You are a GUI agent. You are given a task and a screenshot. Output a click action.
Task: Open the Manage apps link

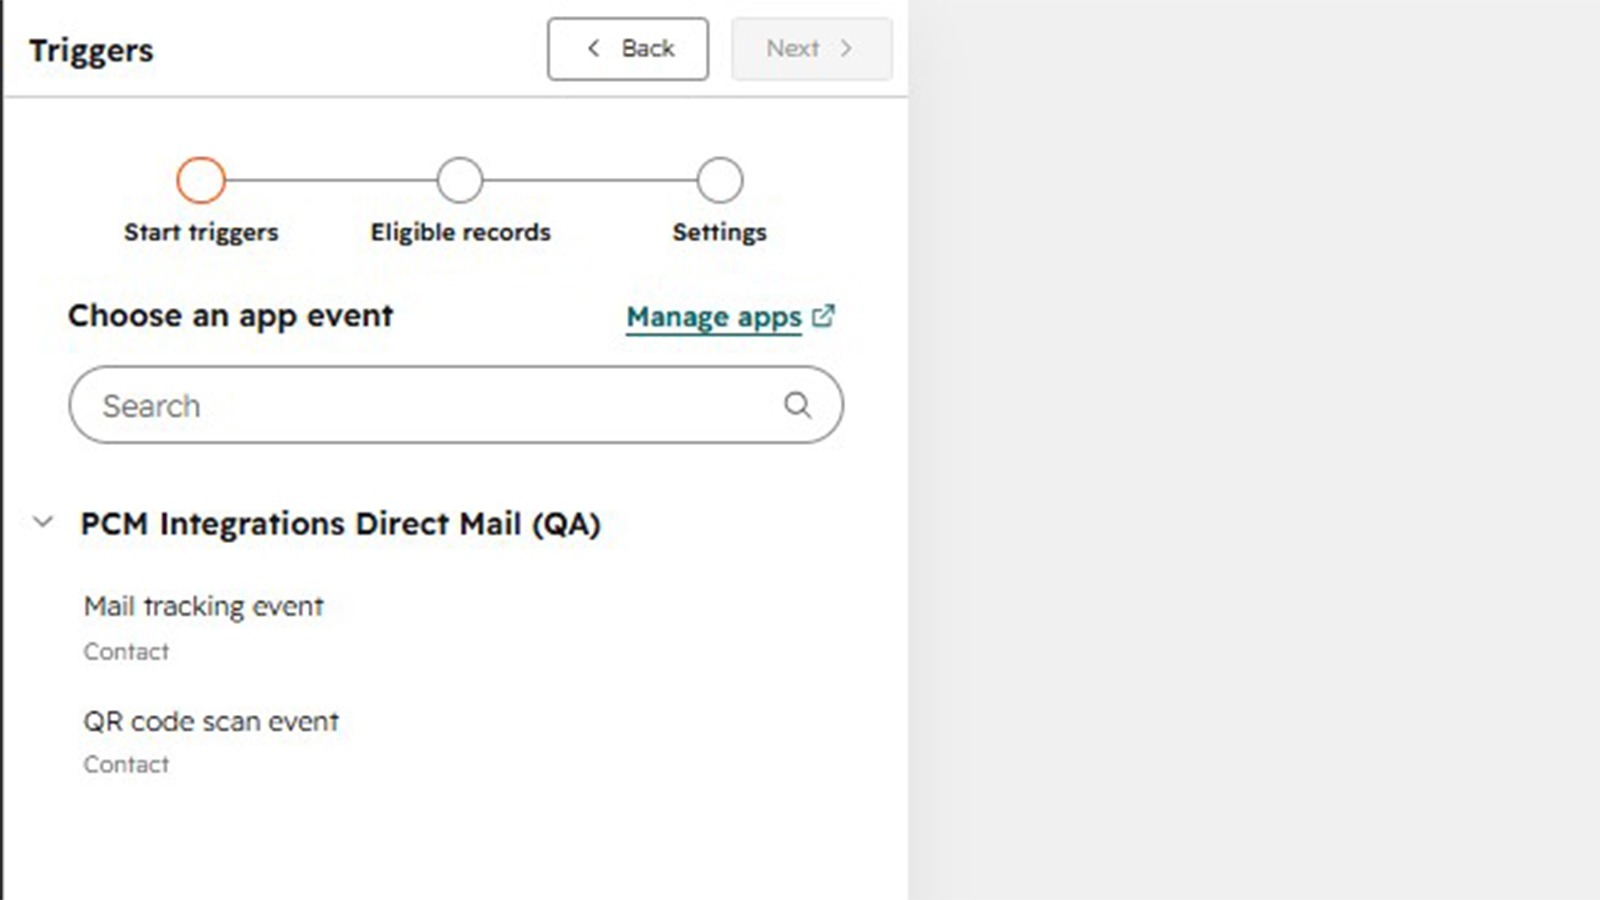tap(714, 317)
